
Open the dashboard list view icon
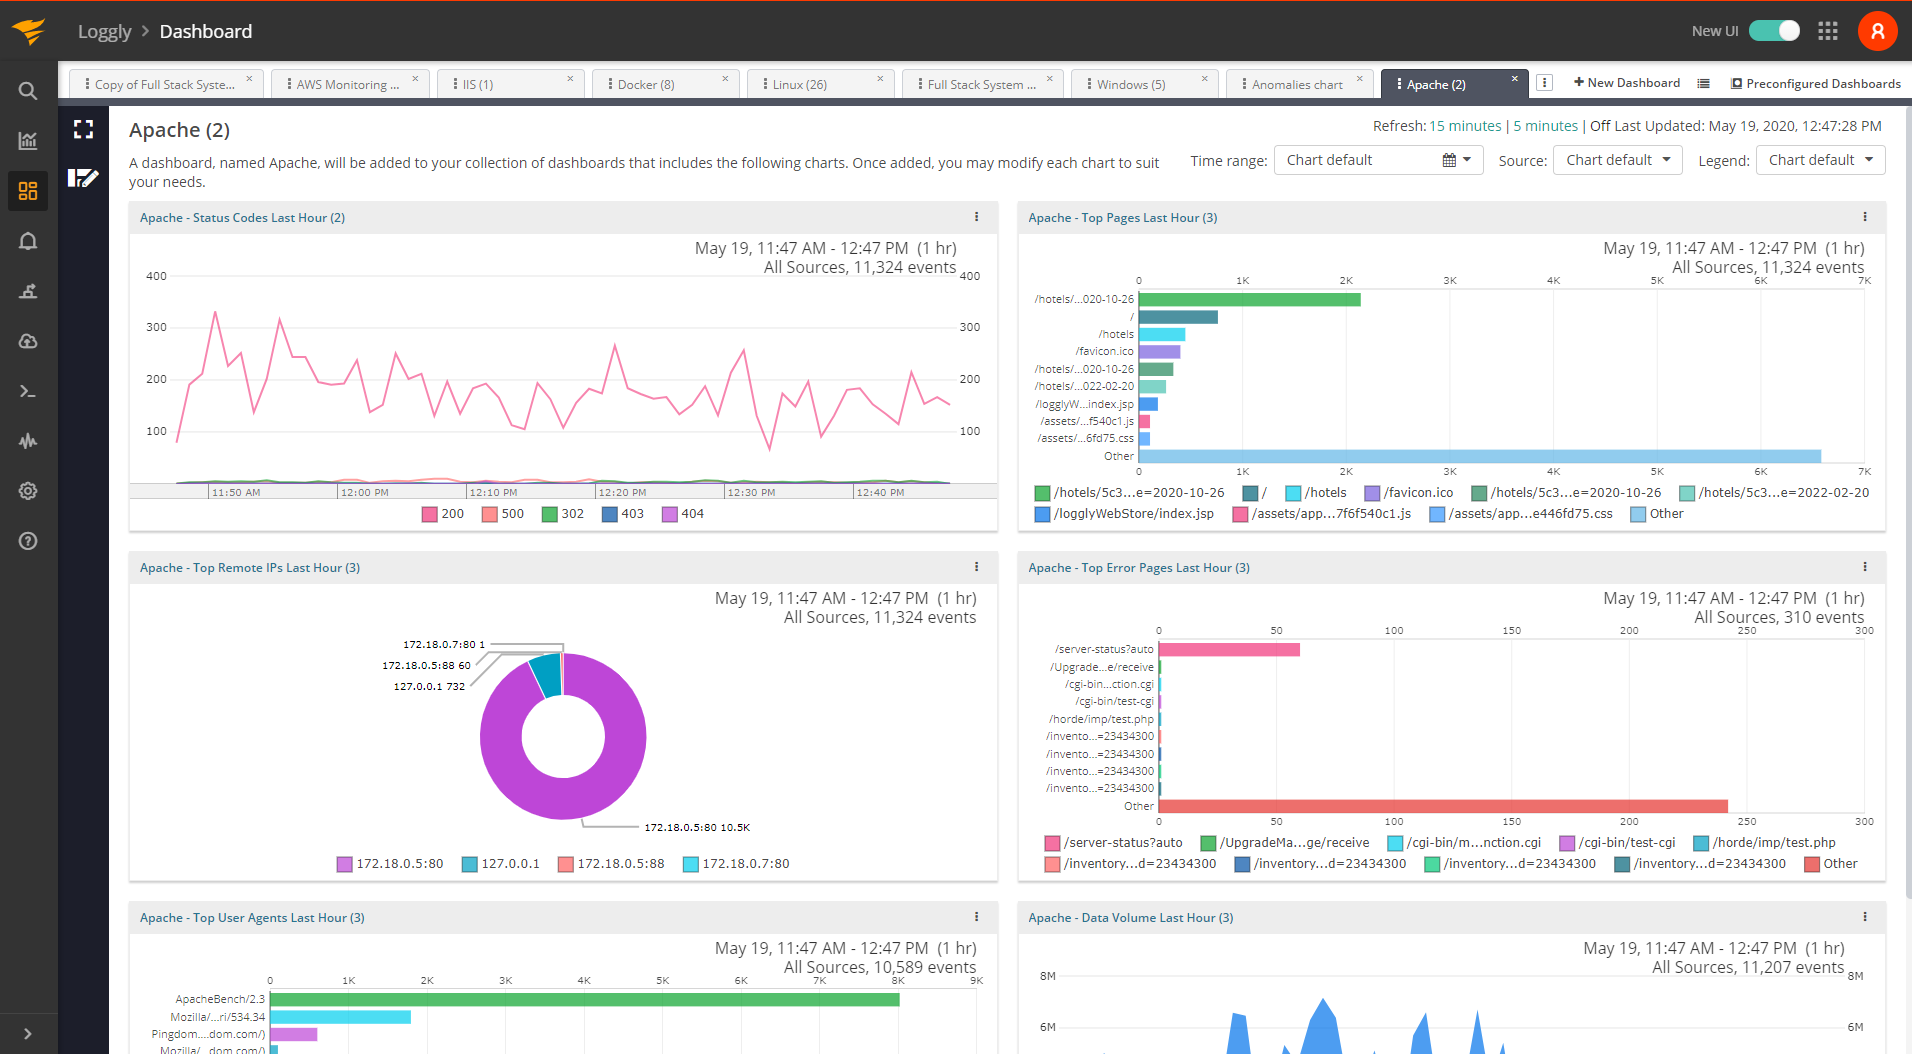tap(1704, 83)
